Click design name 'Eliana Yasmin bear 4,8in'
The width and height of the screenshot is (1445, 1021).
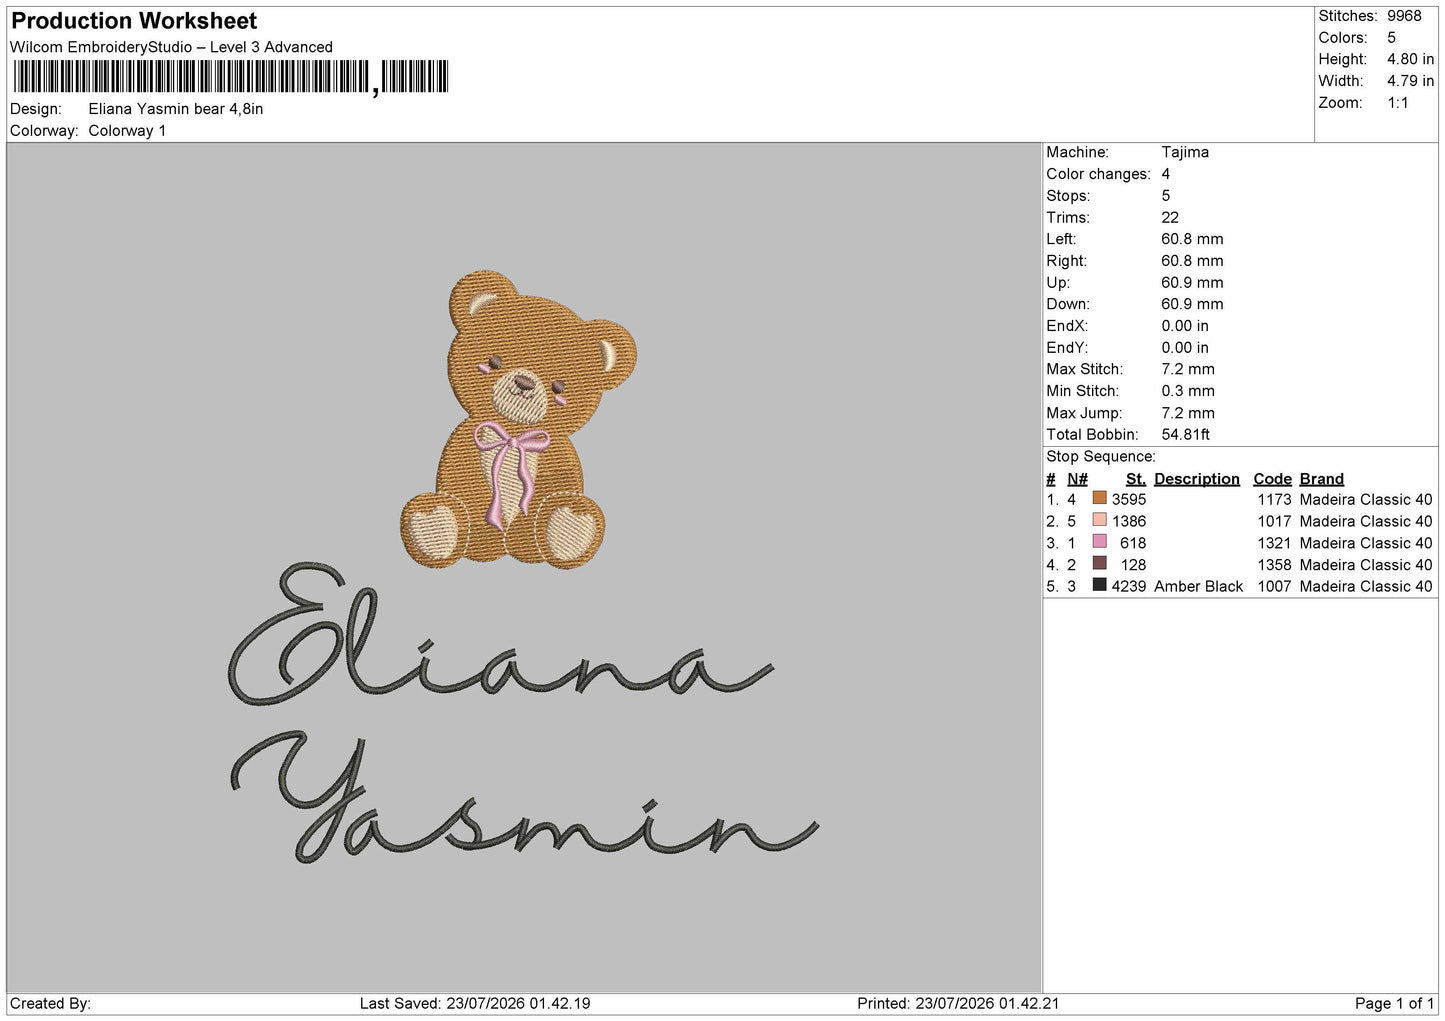tap(176, 109)
